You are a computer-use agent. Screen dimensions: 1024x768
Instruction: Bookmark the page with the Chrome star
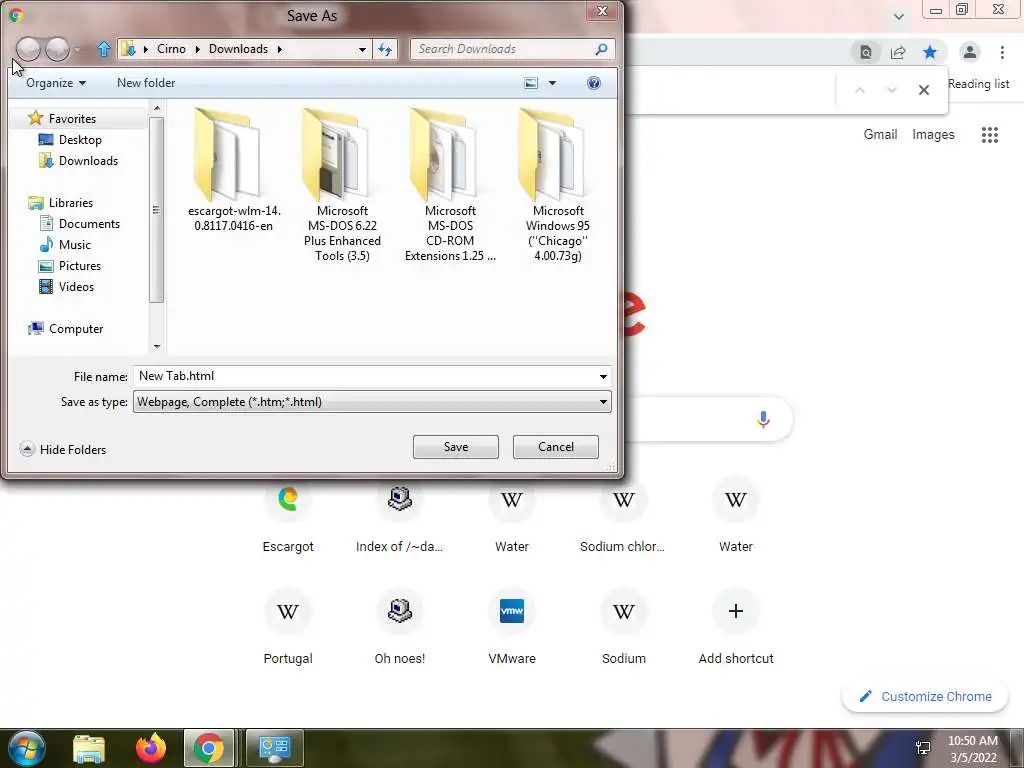pos(930,52)
